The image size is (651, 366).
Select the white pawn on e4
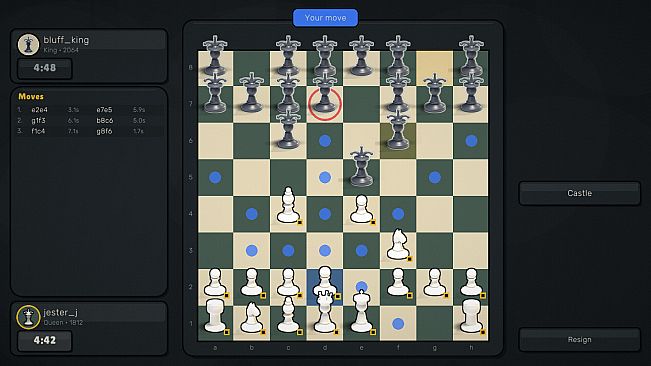click(x=361, y=210)
